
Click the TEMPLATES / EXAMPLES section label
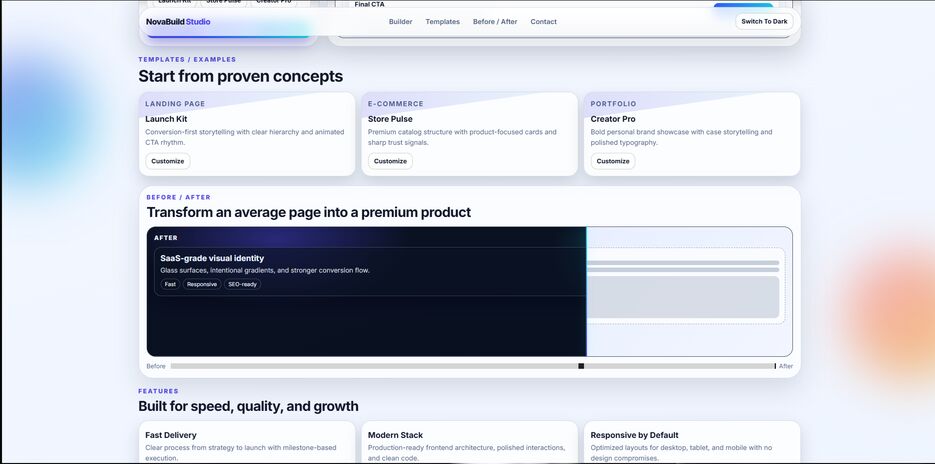(187, 60)
